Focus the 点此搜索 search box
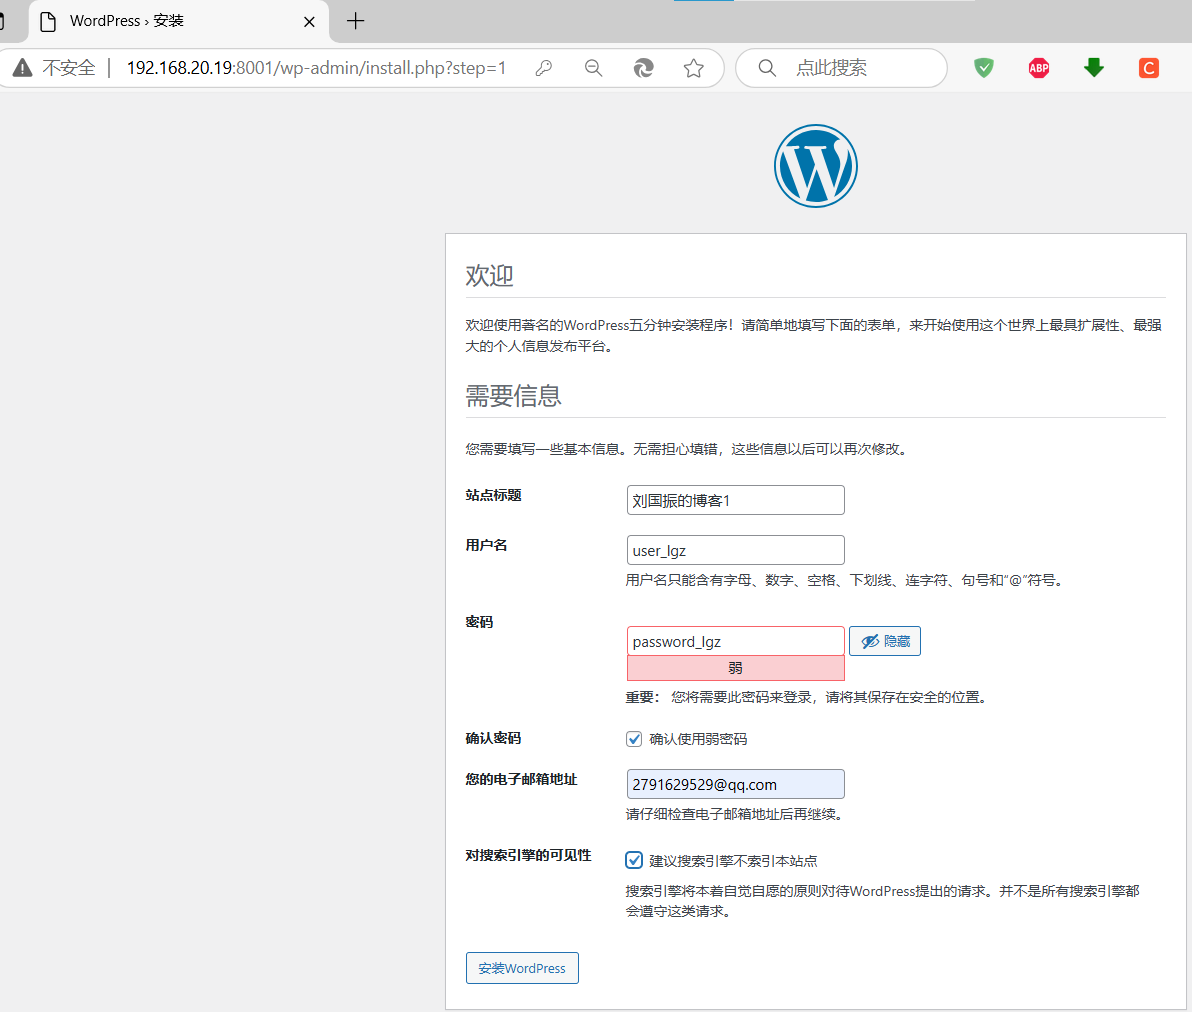This screenshot has height=1012, width=1192. point(841,68)
